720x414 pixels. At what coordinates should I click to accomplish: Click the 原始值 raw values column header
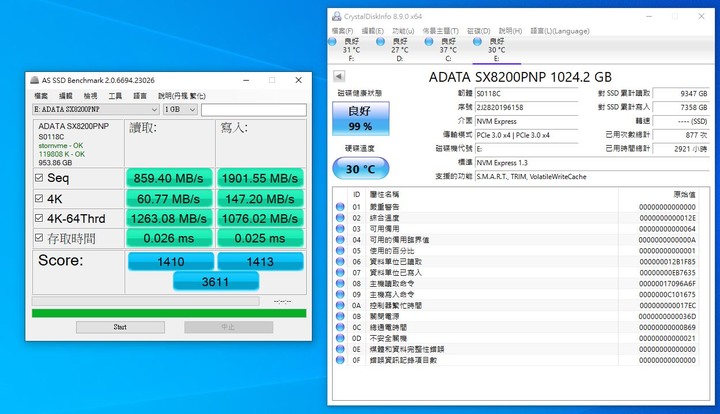684,195
